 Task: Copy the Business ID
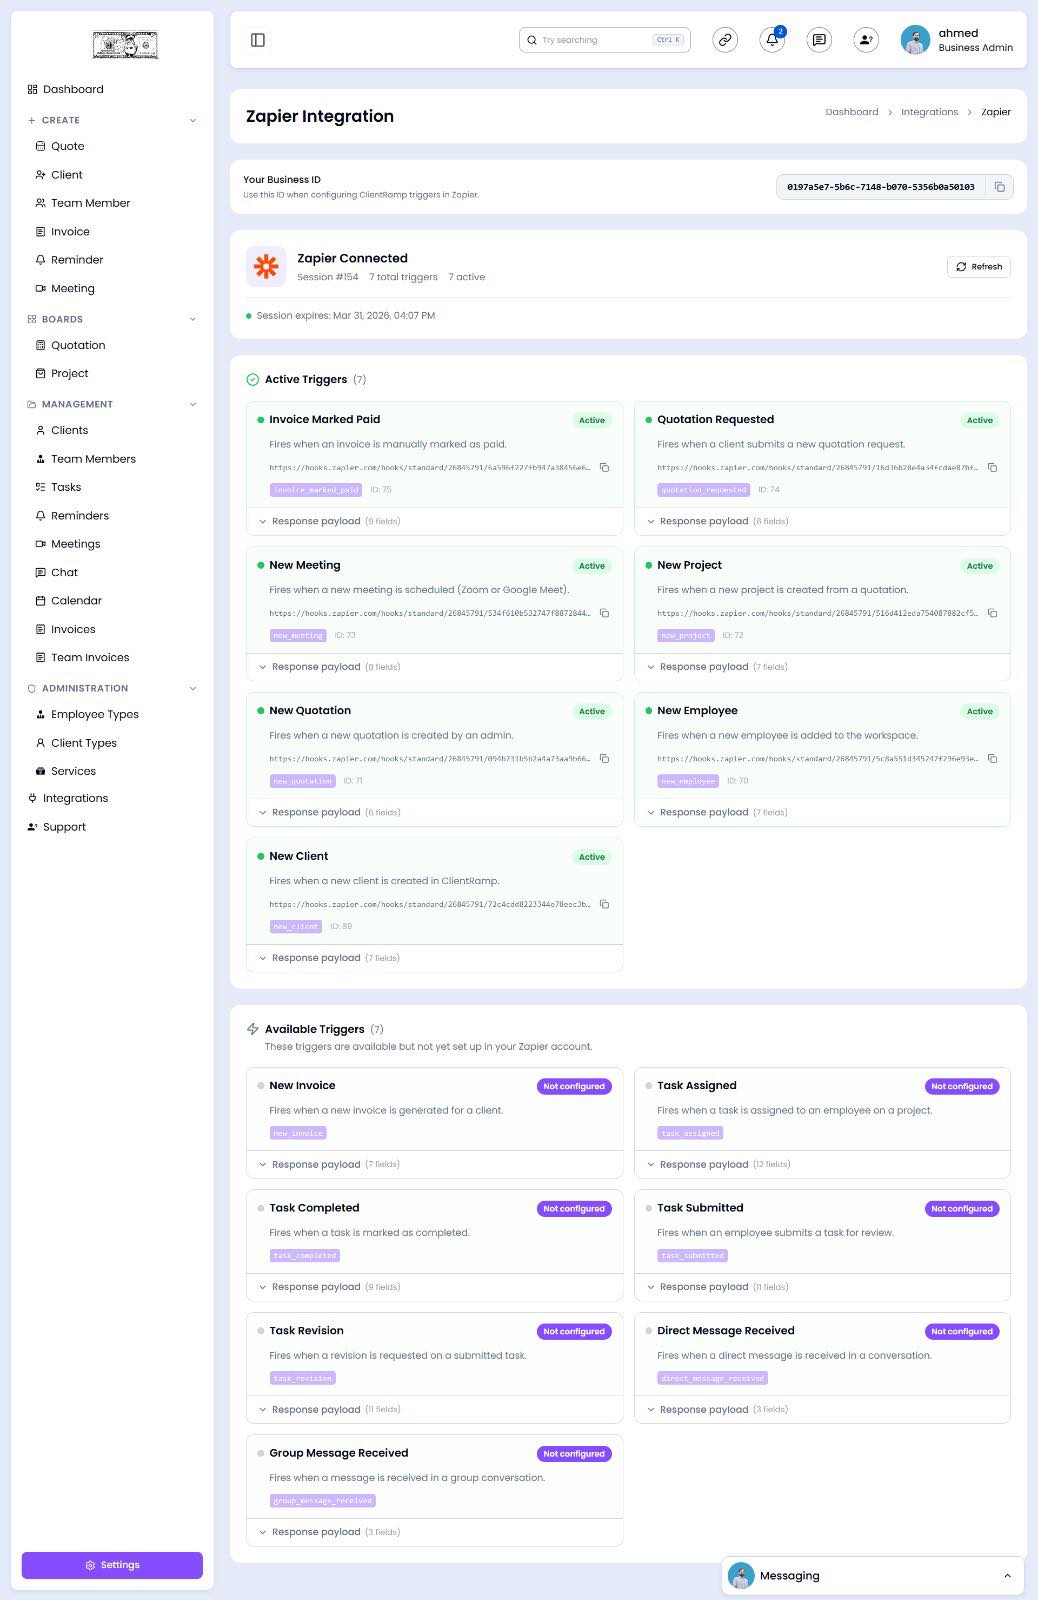(x=999, y=187)
